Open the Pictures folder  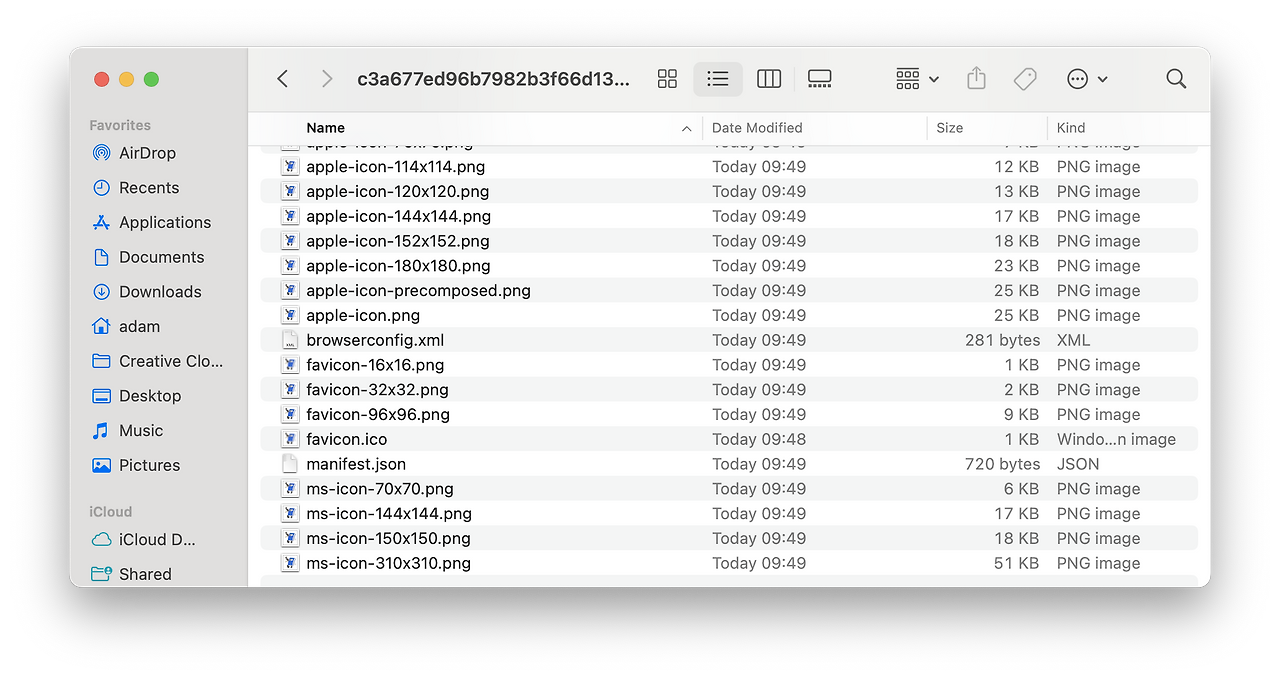pos(151,465)
